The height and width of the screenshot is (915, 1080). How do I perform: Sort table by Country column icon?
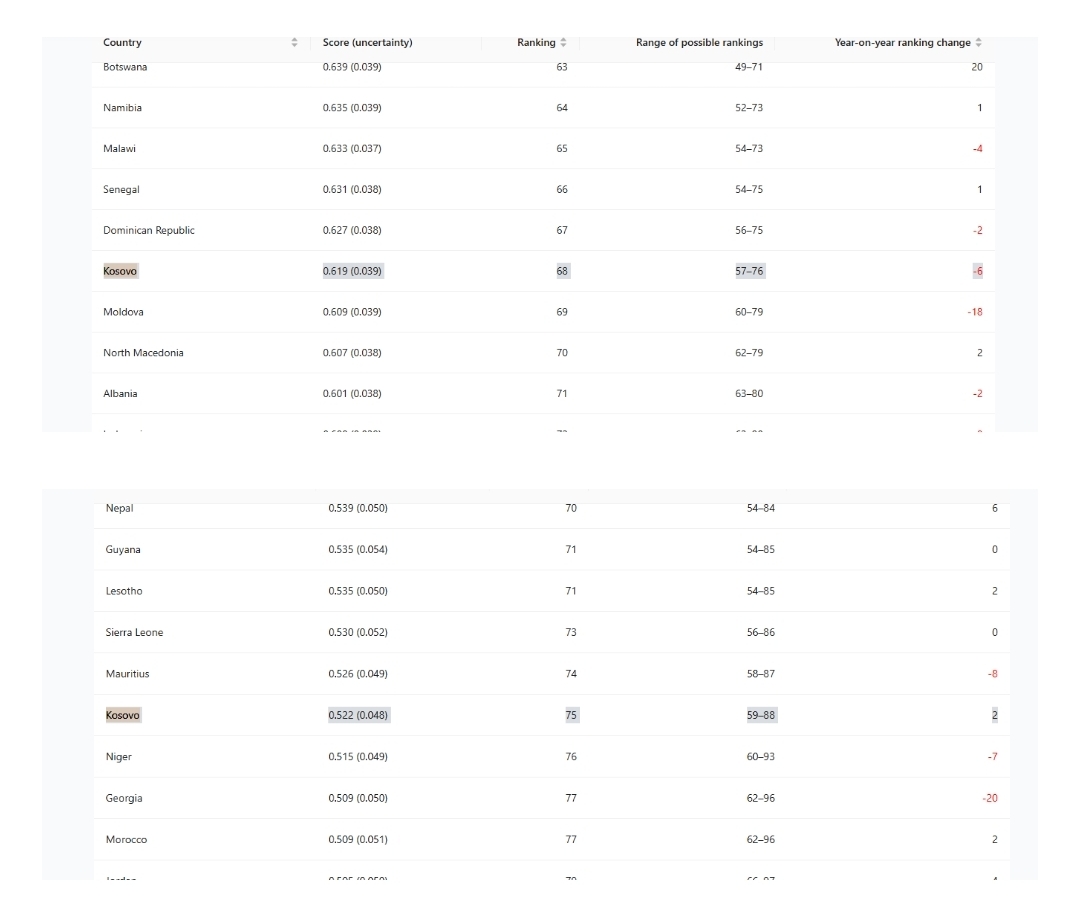pyautogui.click(x=294, y=43)
